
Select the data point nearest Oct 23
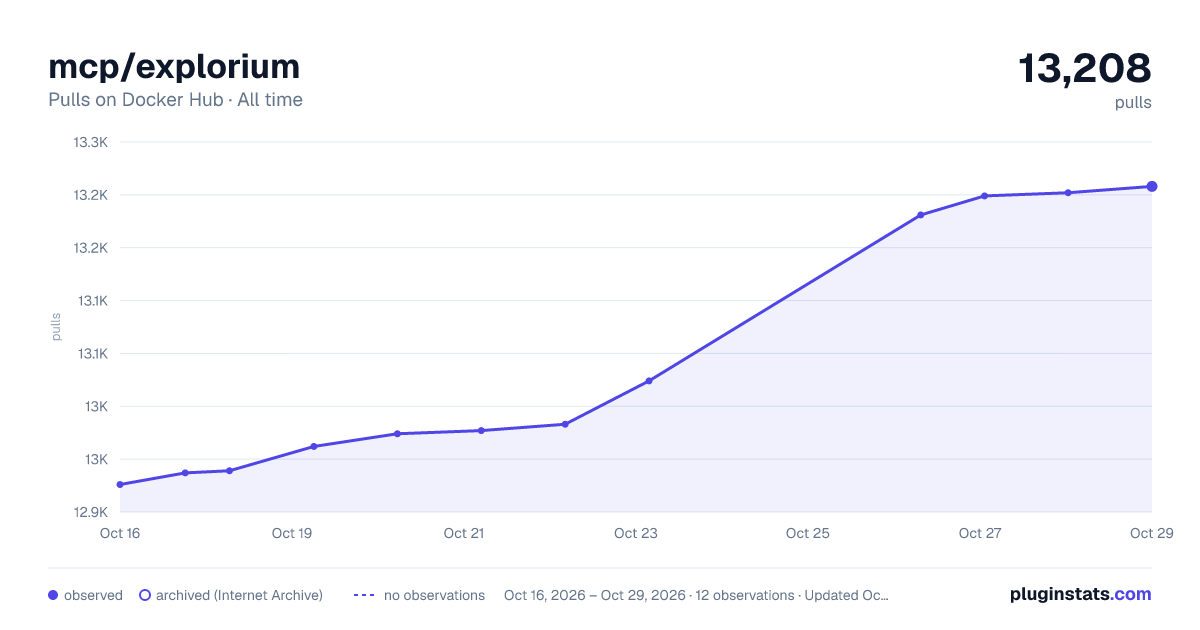(x=649, y=381)
